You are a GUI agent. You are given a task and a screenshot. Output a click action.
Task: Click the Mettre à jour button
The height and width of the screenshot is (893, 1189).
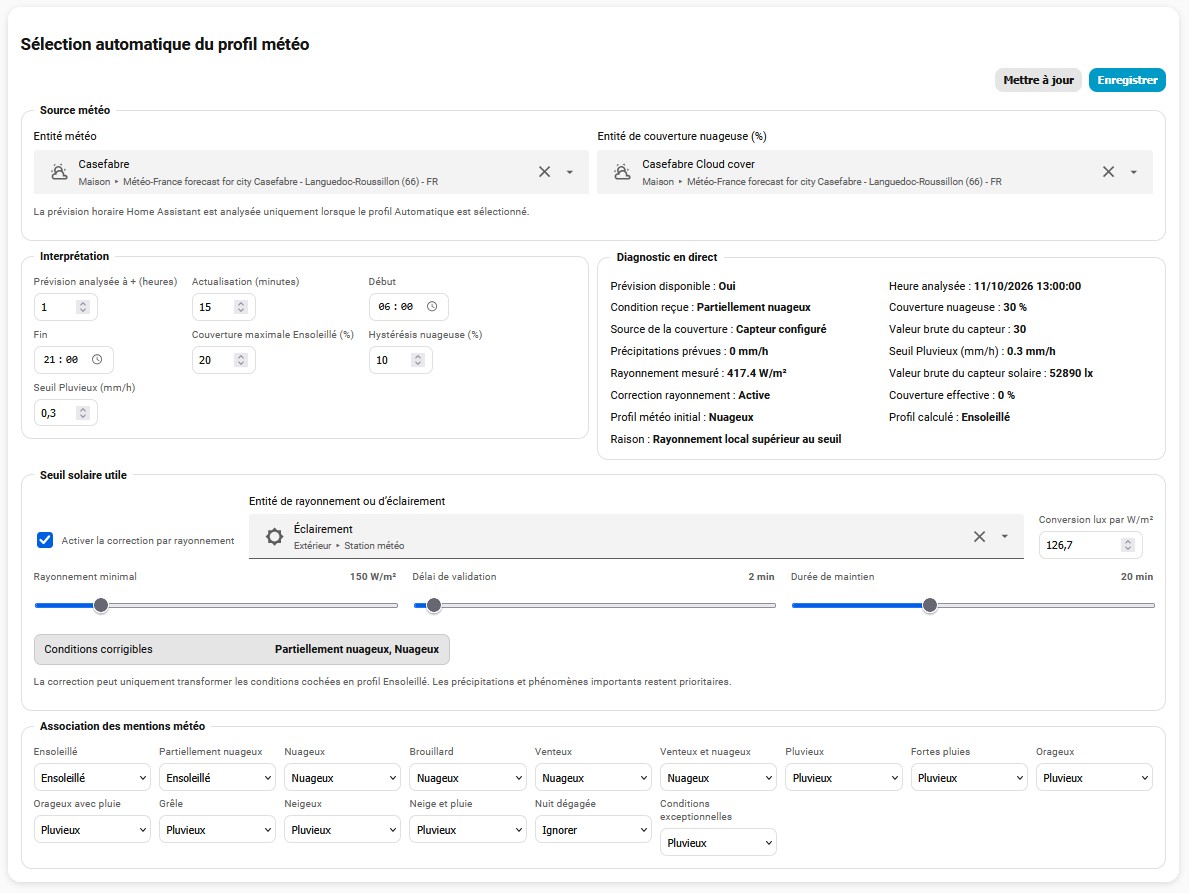click(1038, 80)
